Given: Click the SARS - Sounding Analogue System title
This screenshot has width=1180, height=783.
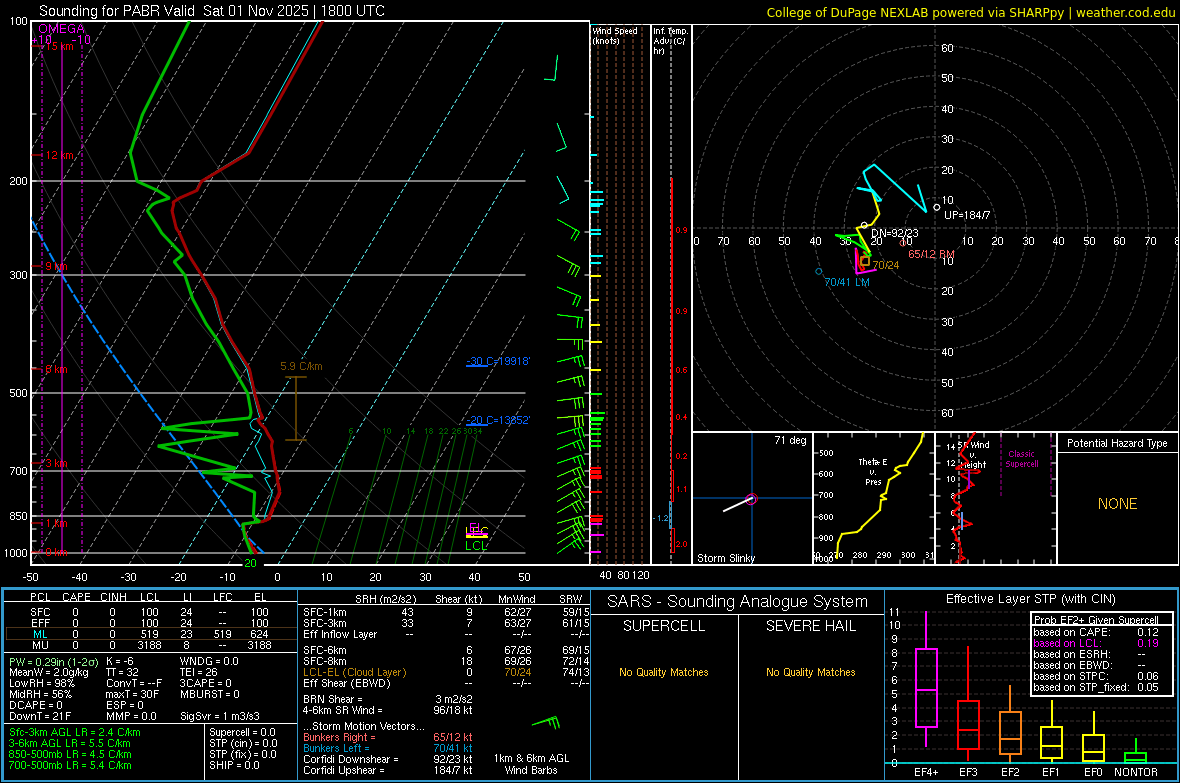Looking at the screenshot, I should [737, 602].
